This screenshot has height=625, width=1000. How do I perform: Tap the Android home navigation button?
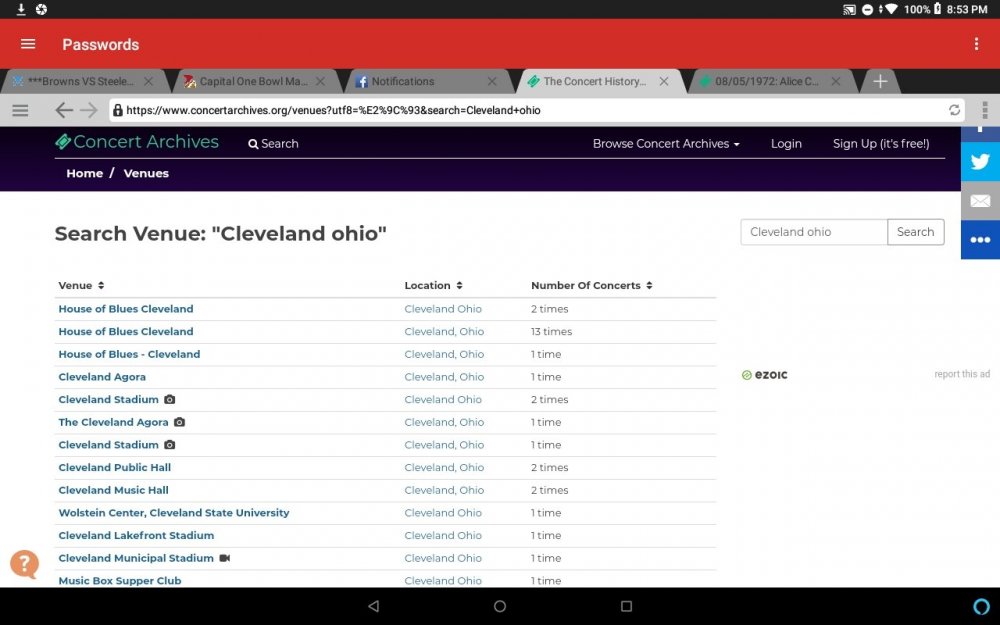pos(500,606)
